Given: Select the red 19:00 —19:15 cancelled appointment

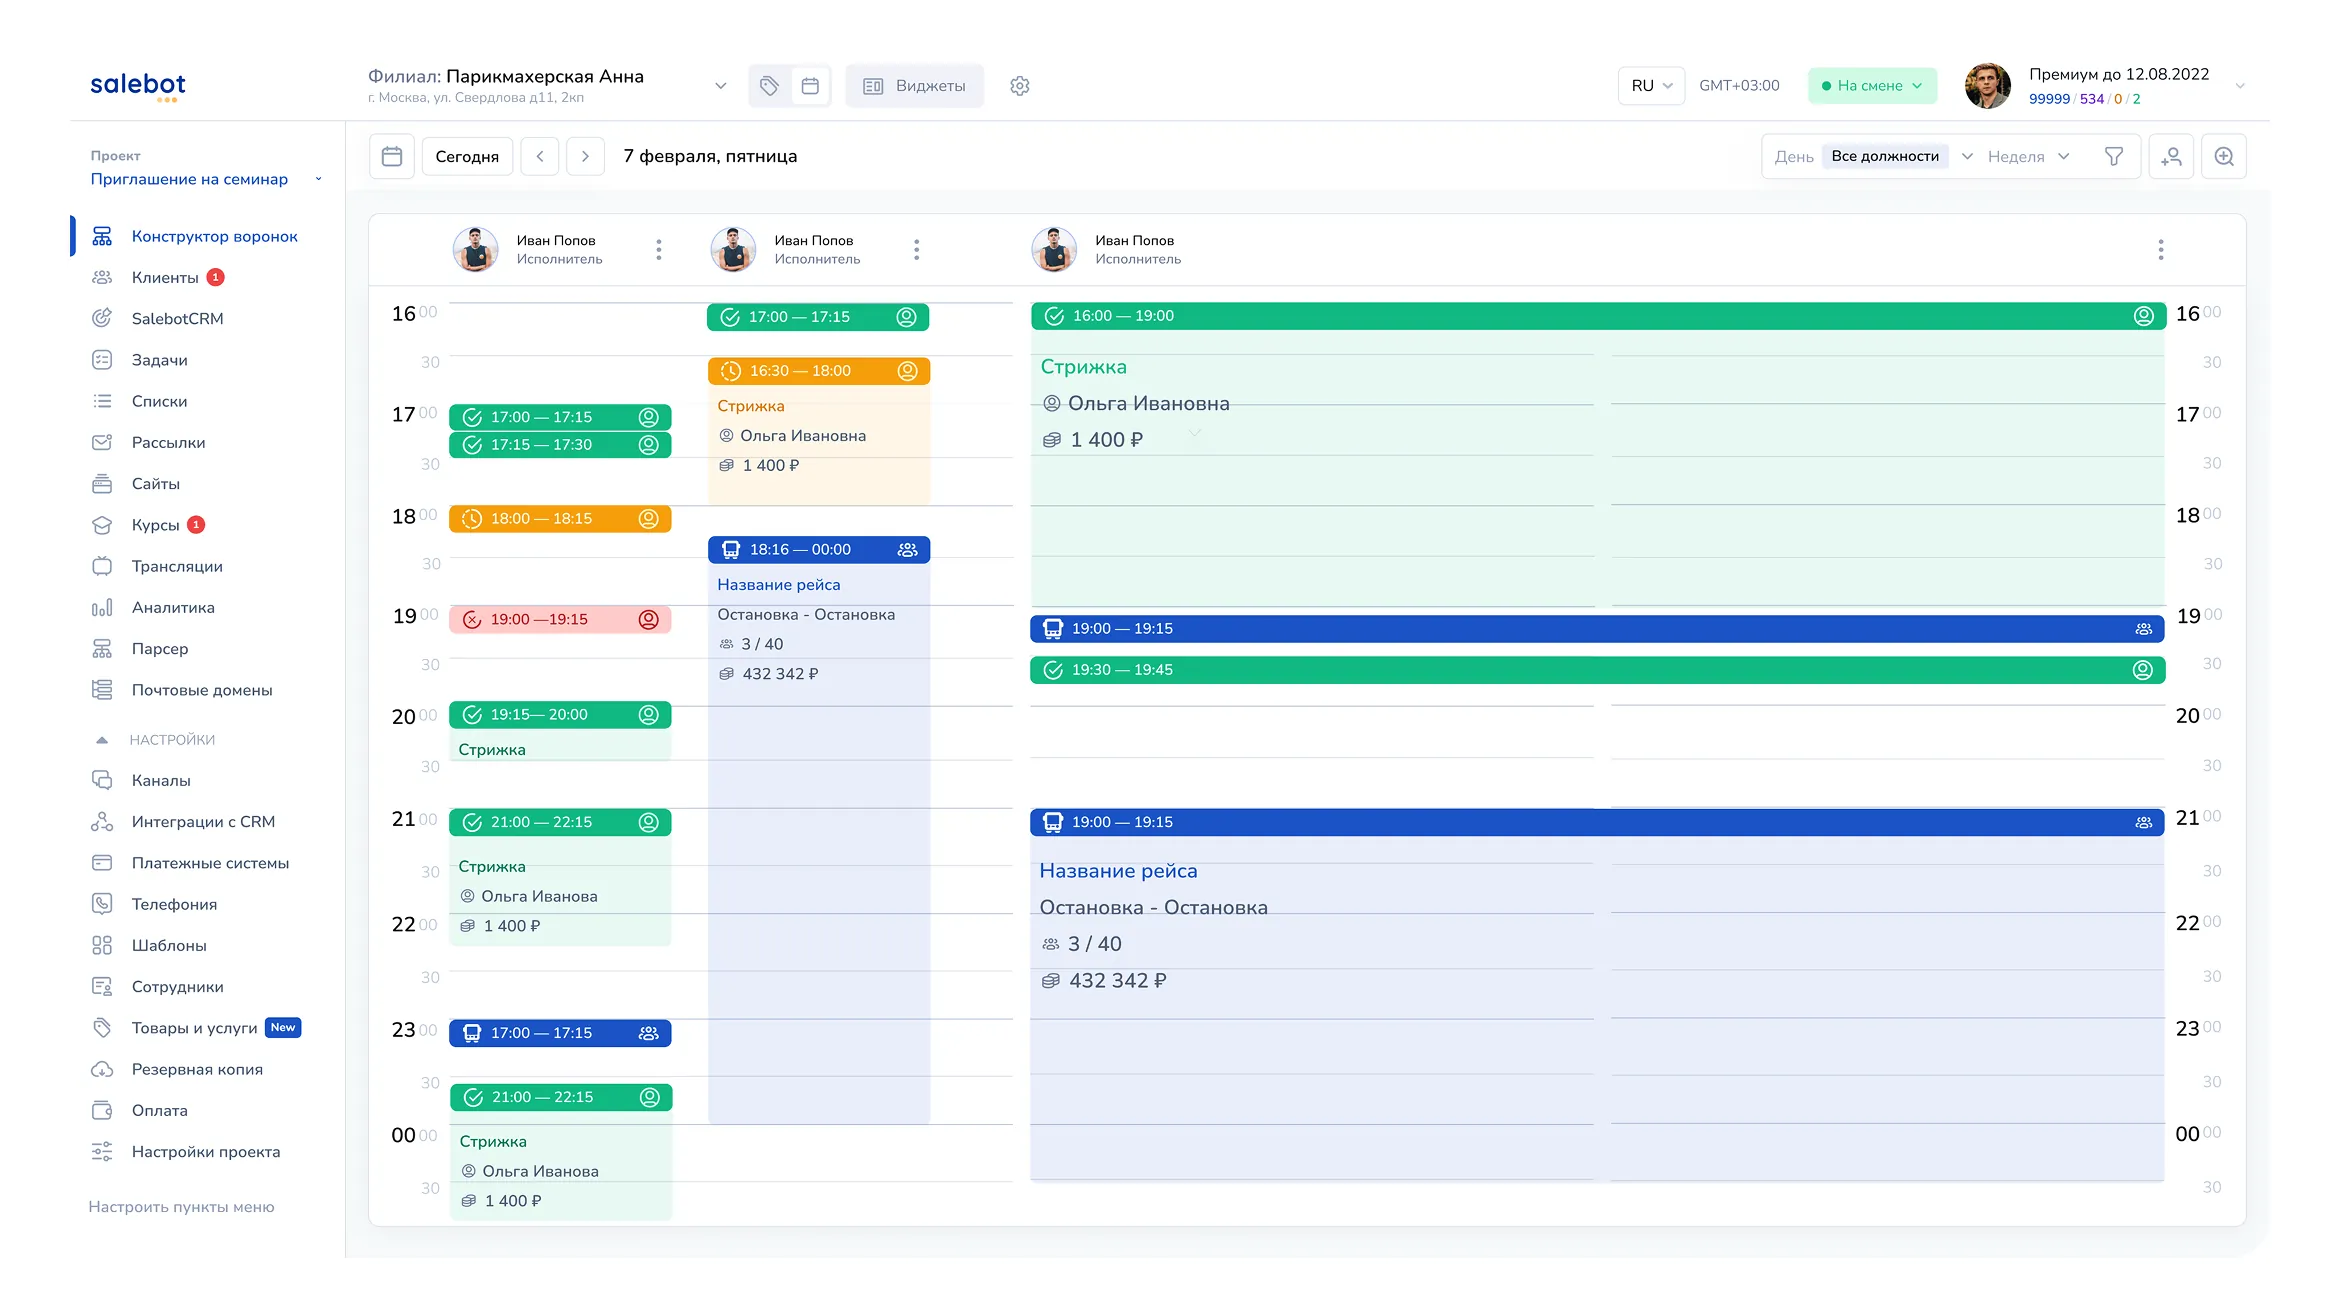Looking at the screenshot, I should tap(559, 619).
